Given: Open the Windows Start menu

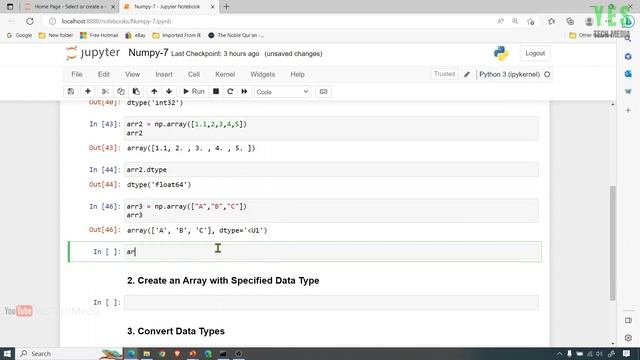Looking at the screenshot, I should 7,353.
